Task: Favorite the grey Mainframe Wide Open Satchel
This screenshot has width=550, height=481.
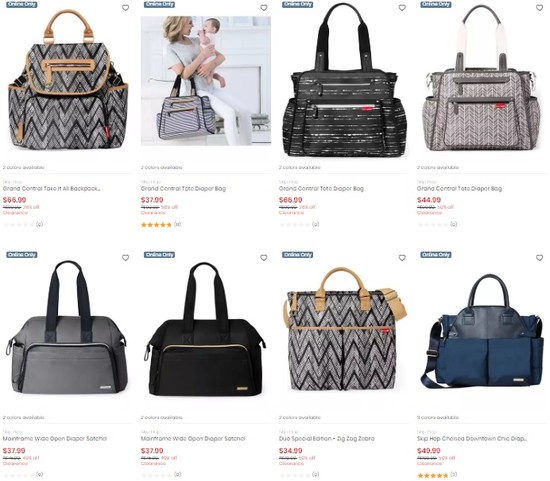Action: 125,258
